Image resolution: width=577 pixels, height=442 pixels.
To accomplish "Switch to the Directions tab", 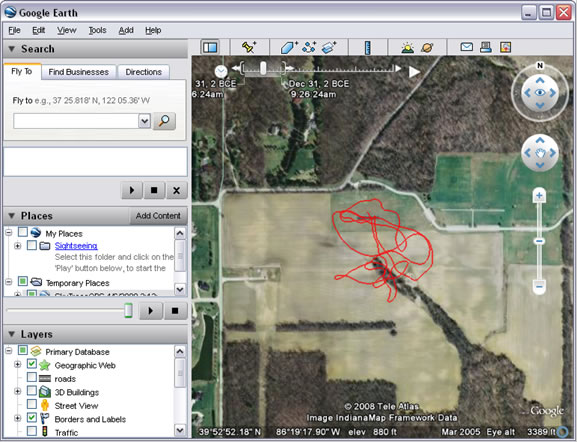I will (x=144, y=72).
